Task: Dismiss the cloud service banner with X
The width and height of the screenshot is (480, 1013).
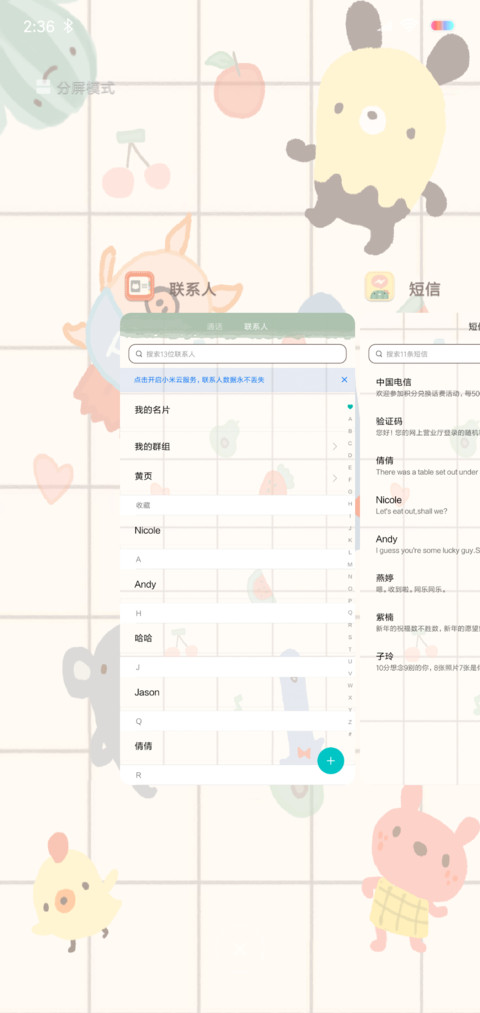Action: pyautogui.click(x=344, y=380)
